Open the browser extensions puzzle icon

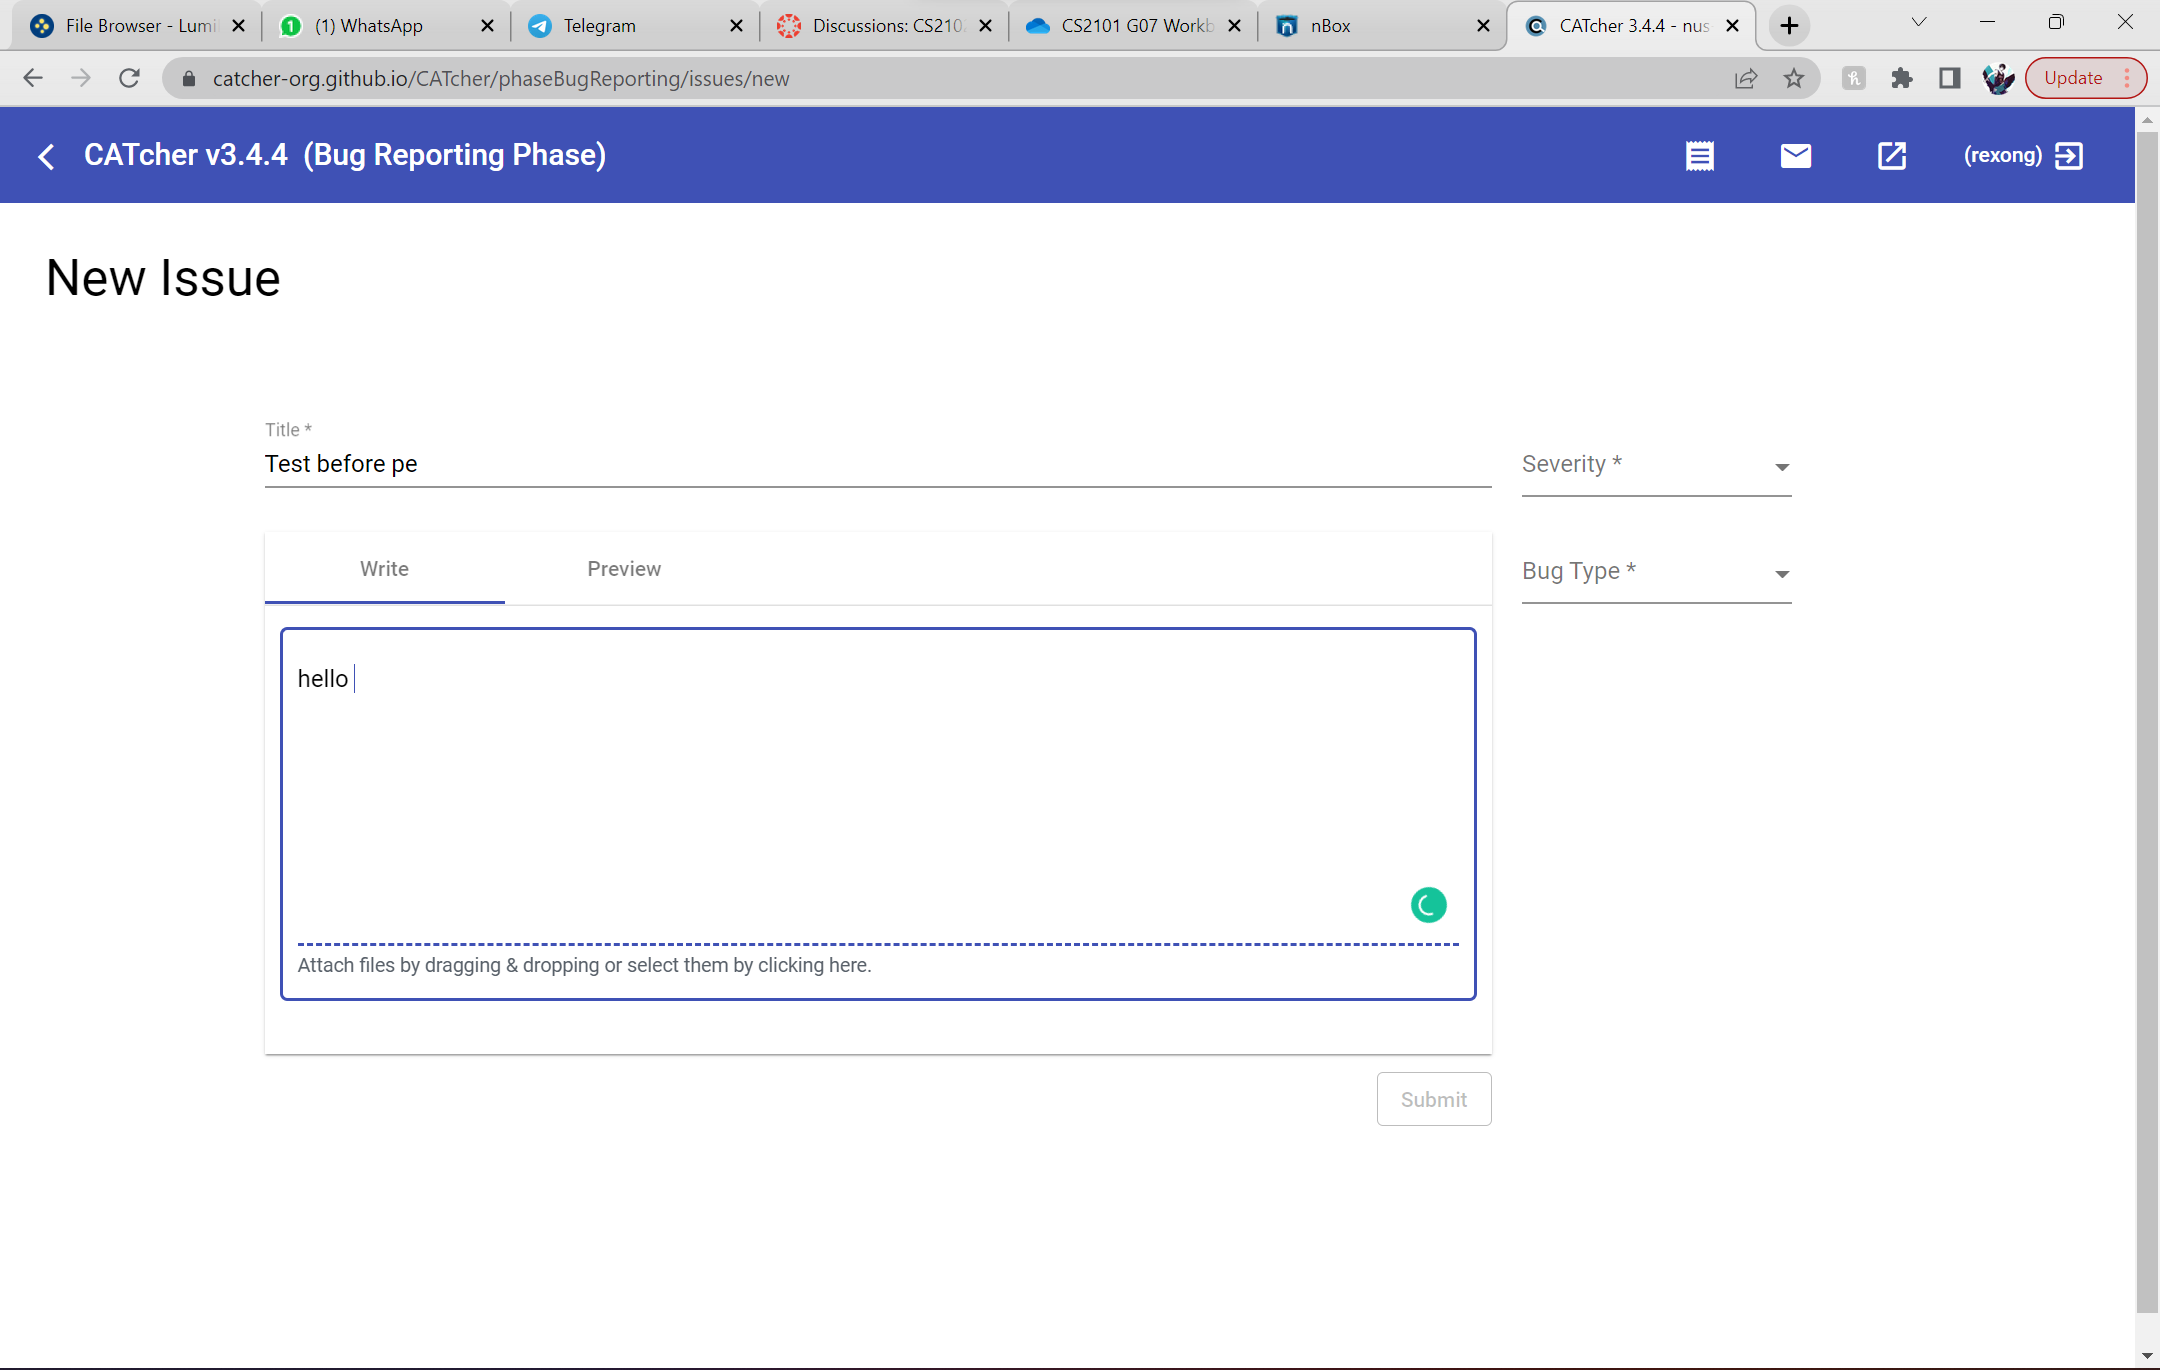[x=1901, y=78]
